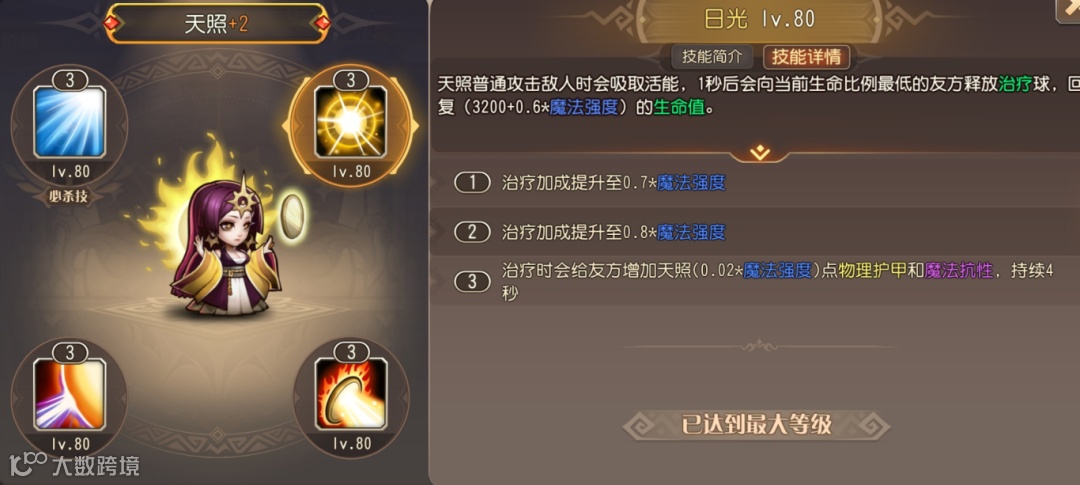
Task: Click the 已达到最大等级 button
Action: tap(756, 425)
